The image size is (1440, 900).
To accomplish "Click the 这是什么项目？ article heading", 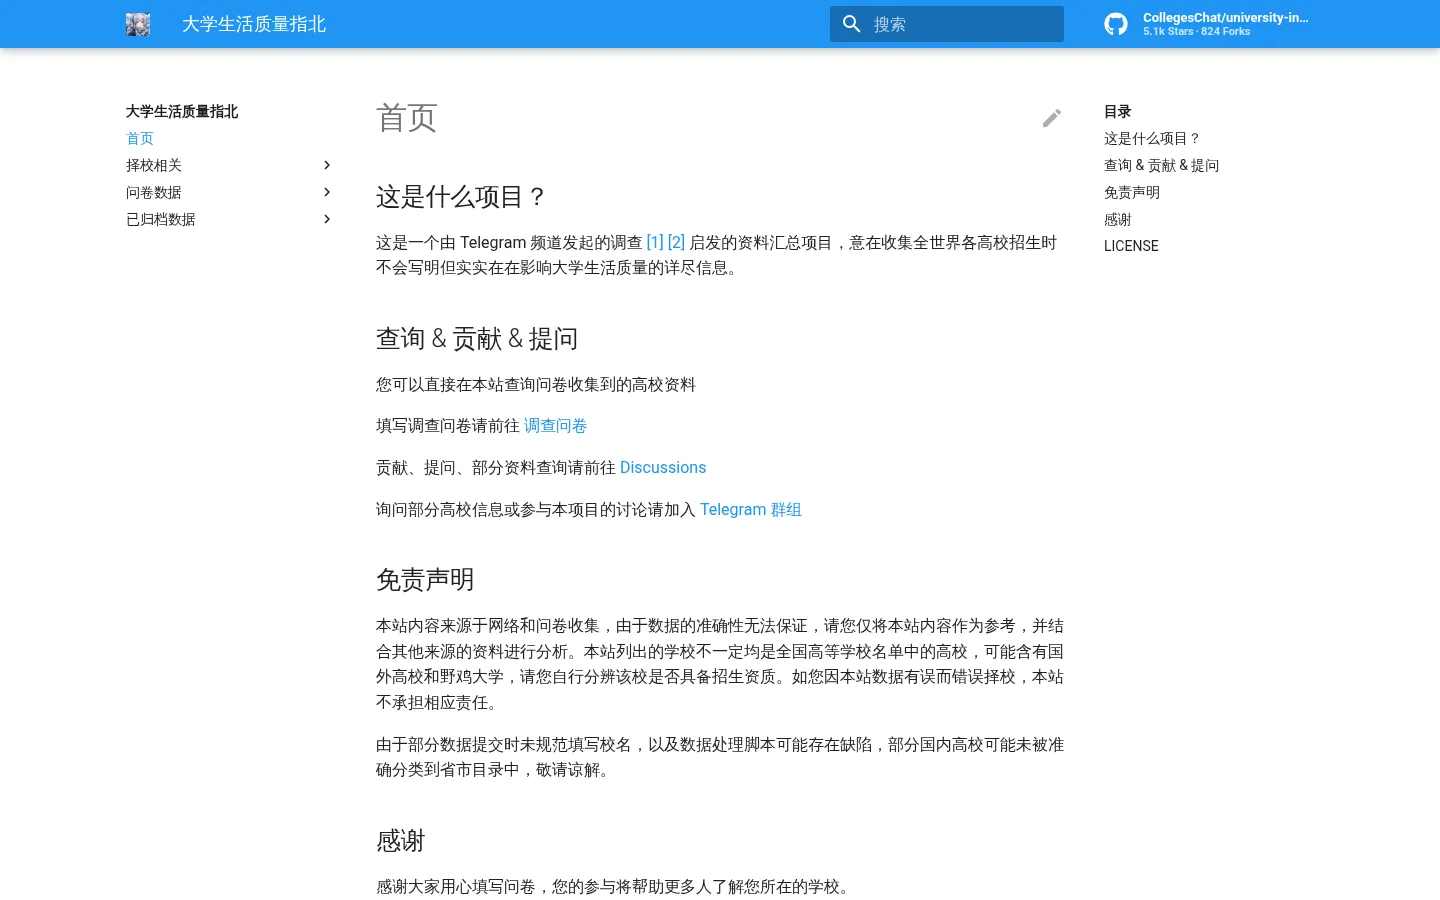I will [461, 197].
